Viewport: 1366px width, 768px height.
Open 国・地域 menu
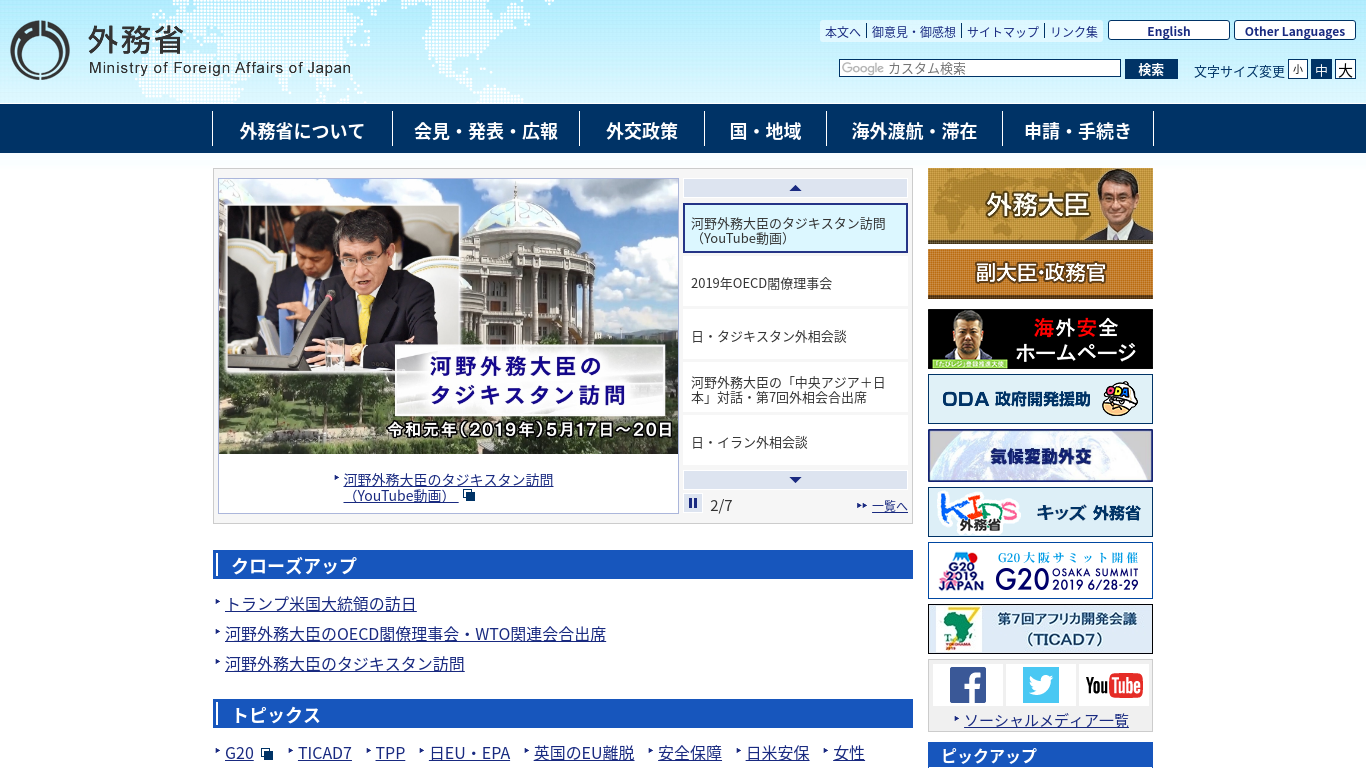tap(765, 130)
